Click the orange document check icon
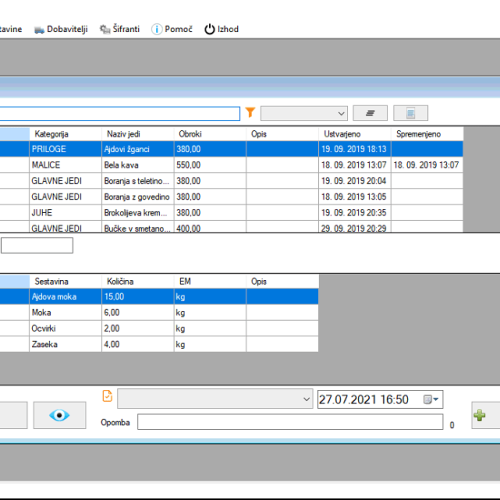 coord(107,396)
